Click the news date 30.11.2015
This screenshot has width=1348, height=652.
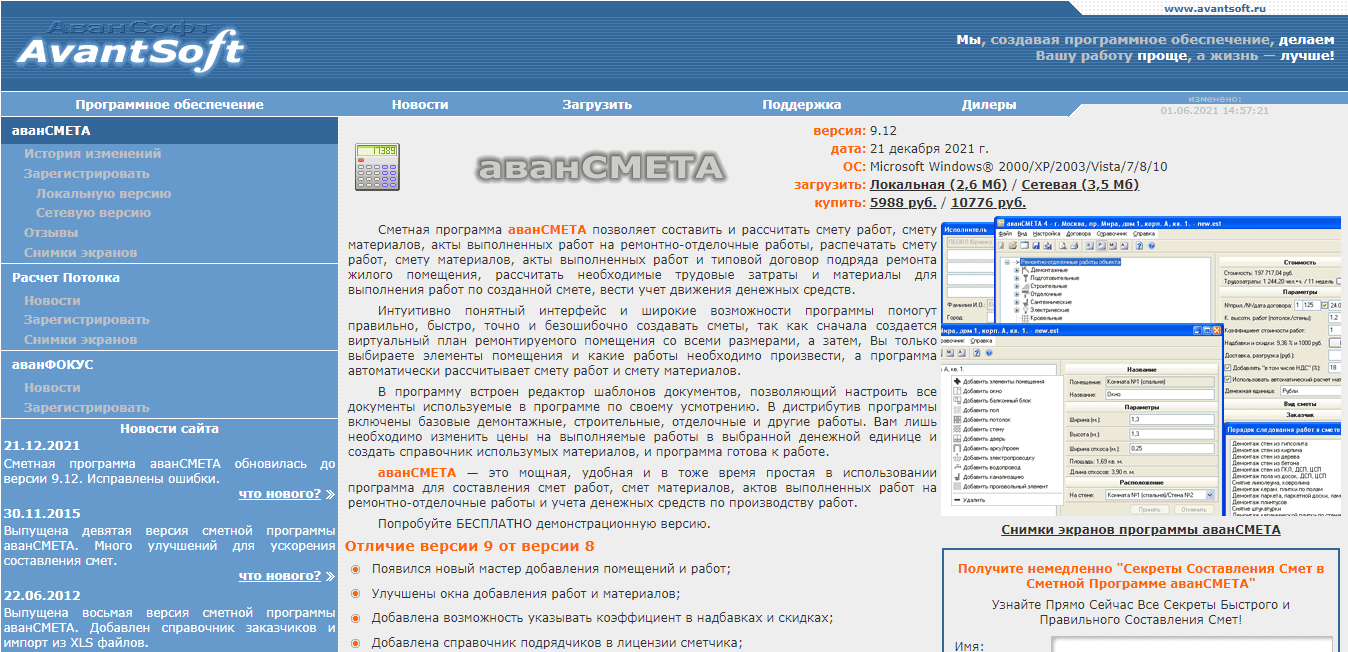pyautogui.click(x=42, y=513)
